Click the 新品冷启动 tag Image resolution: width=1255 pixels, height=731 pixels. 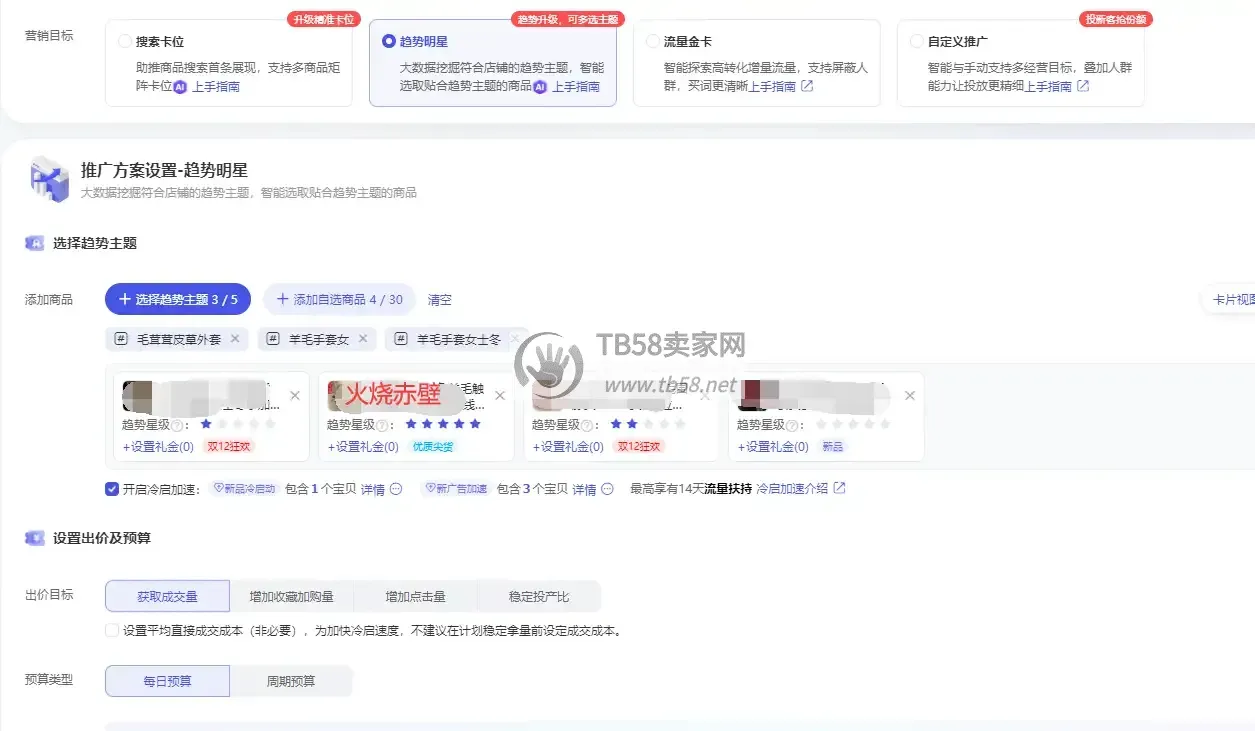coord(244,489)
